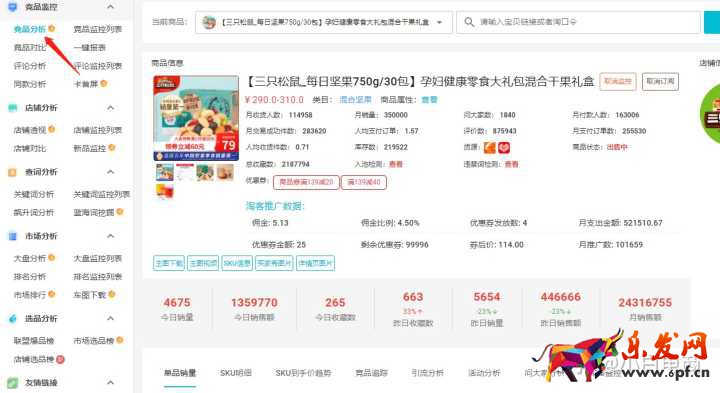Click the 市场分析 section icon
720x393 pixels.
[x=12, y=236]
